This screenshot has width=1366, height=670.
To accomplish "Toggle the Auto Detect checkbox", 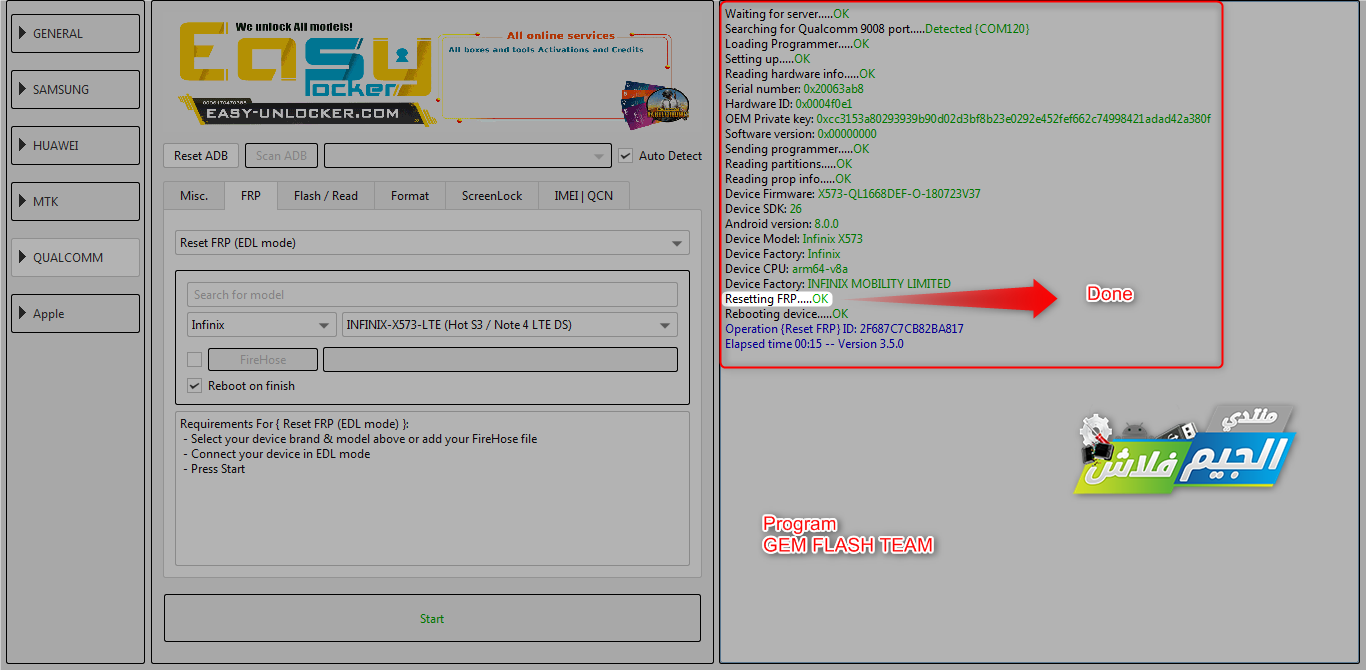I will click(626, 155).
